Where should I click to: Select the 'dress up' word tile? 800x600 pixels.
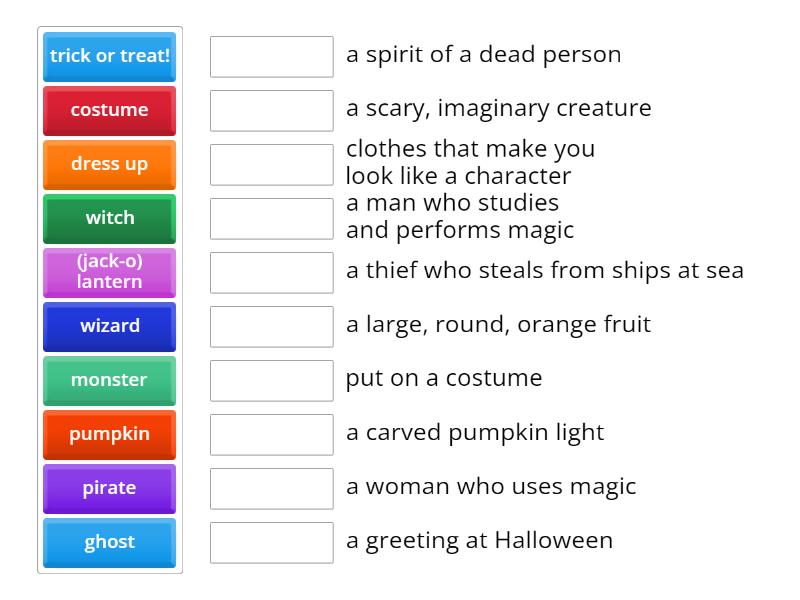pyautogui.click(x=109, y=164)
